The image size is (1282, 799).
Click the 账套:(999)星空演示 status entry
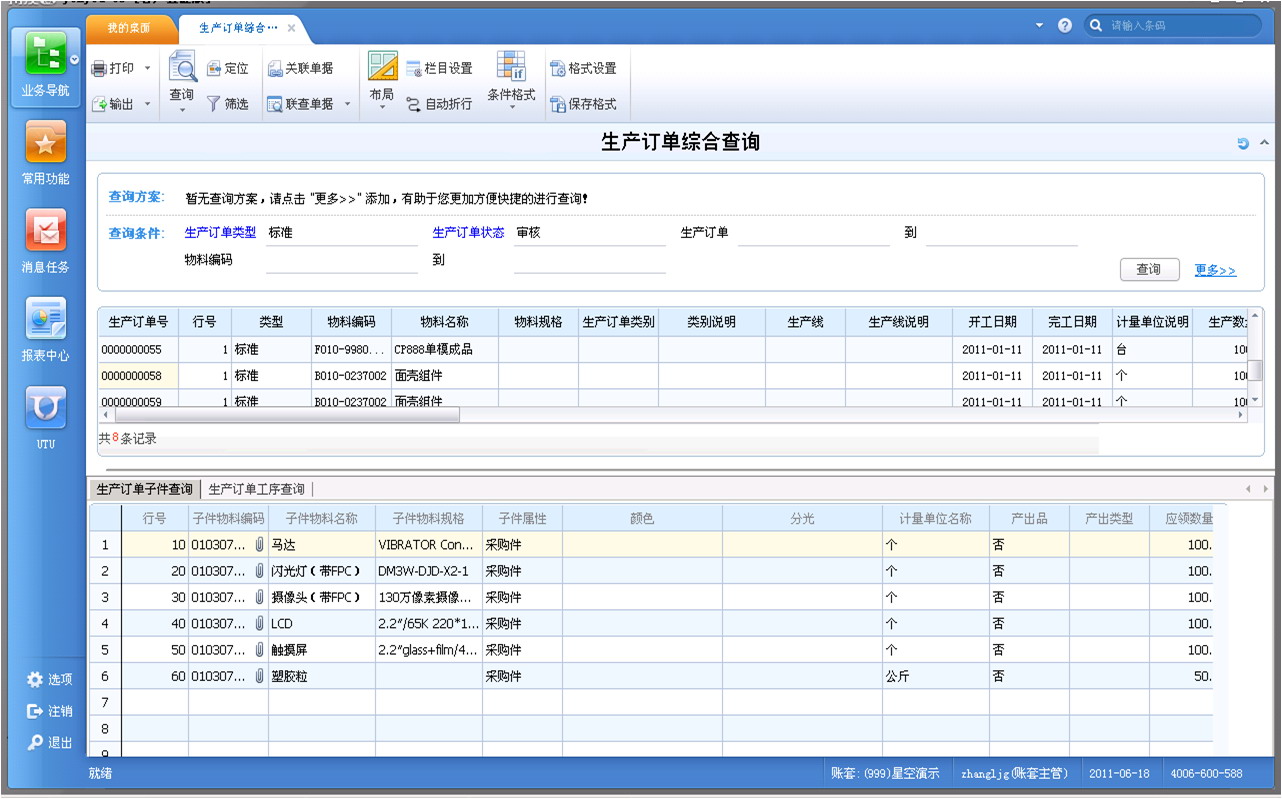(885, 774)
